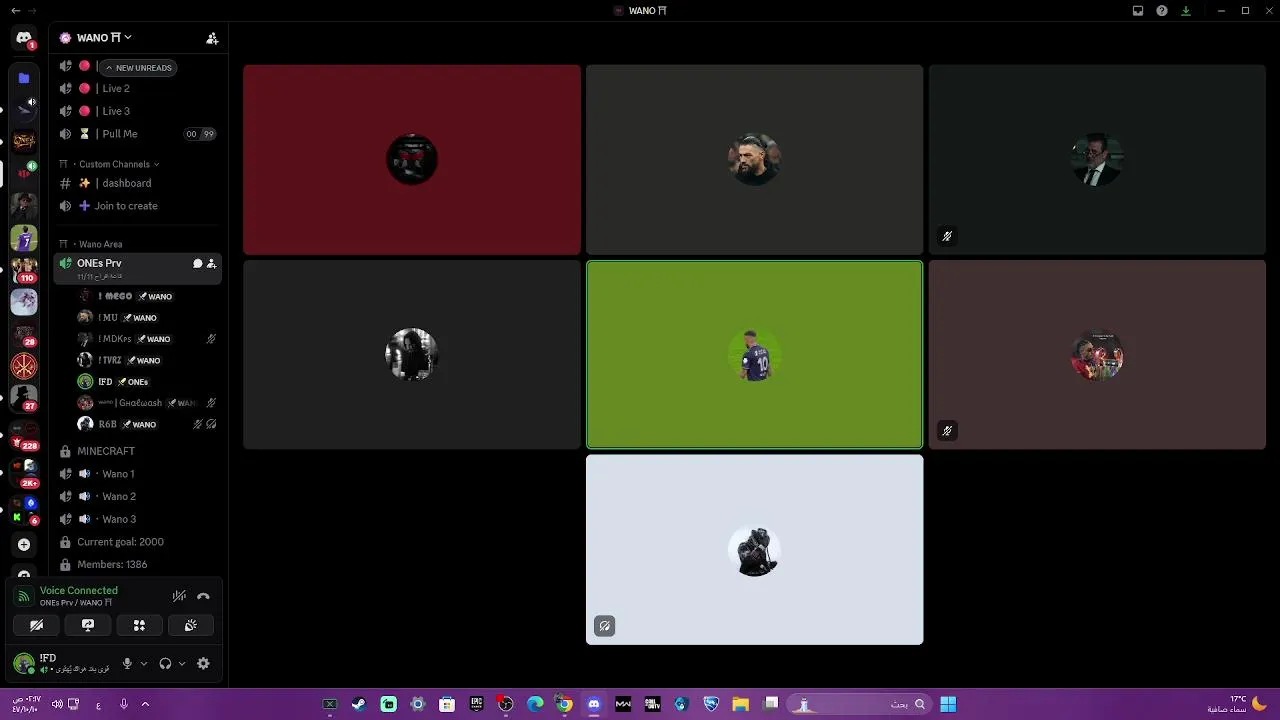This screenshot has height=720, width=1280.
Task: Expand headphone output options arrow
Action: (x=181, y=663)
